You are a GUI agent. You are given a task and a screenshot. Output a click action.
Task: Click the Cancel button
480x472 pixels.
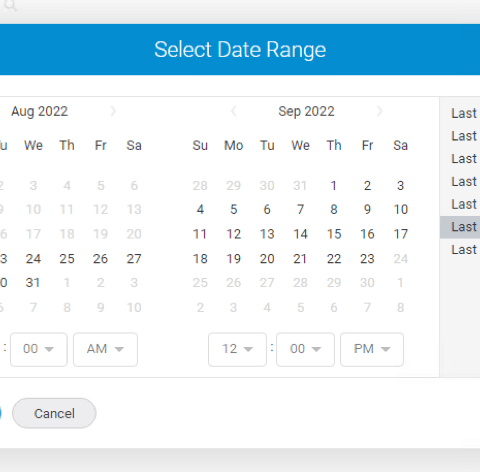tap(54, 413)
